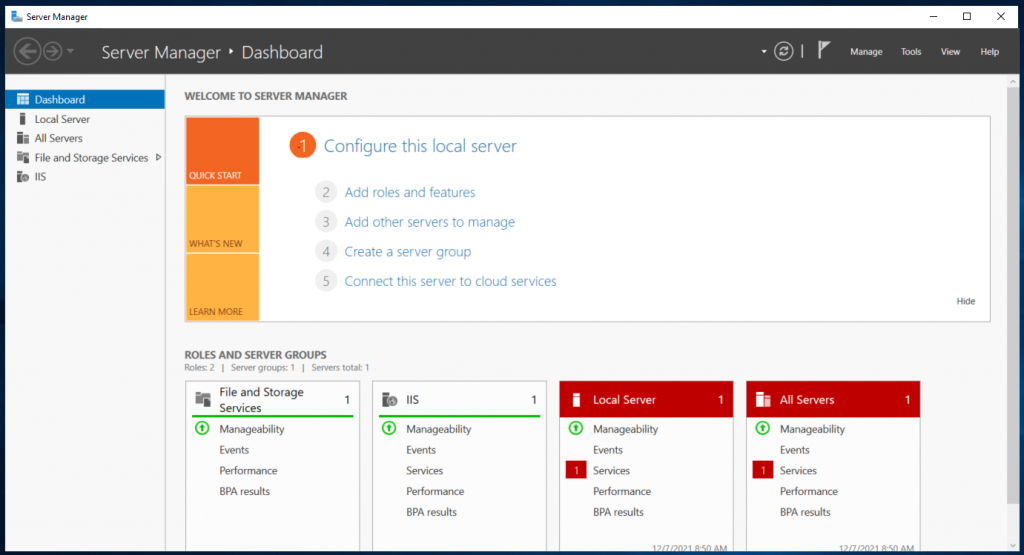
Task: Open Services in the Local Server tile
Action: pos(611,470)
